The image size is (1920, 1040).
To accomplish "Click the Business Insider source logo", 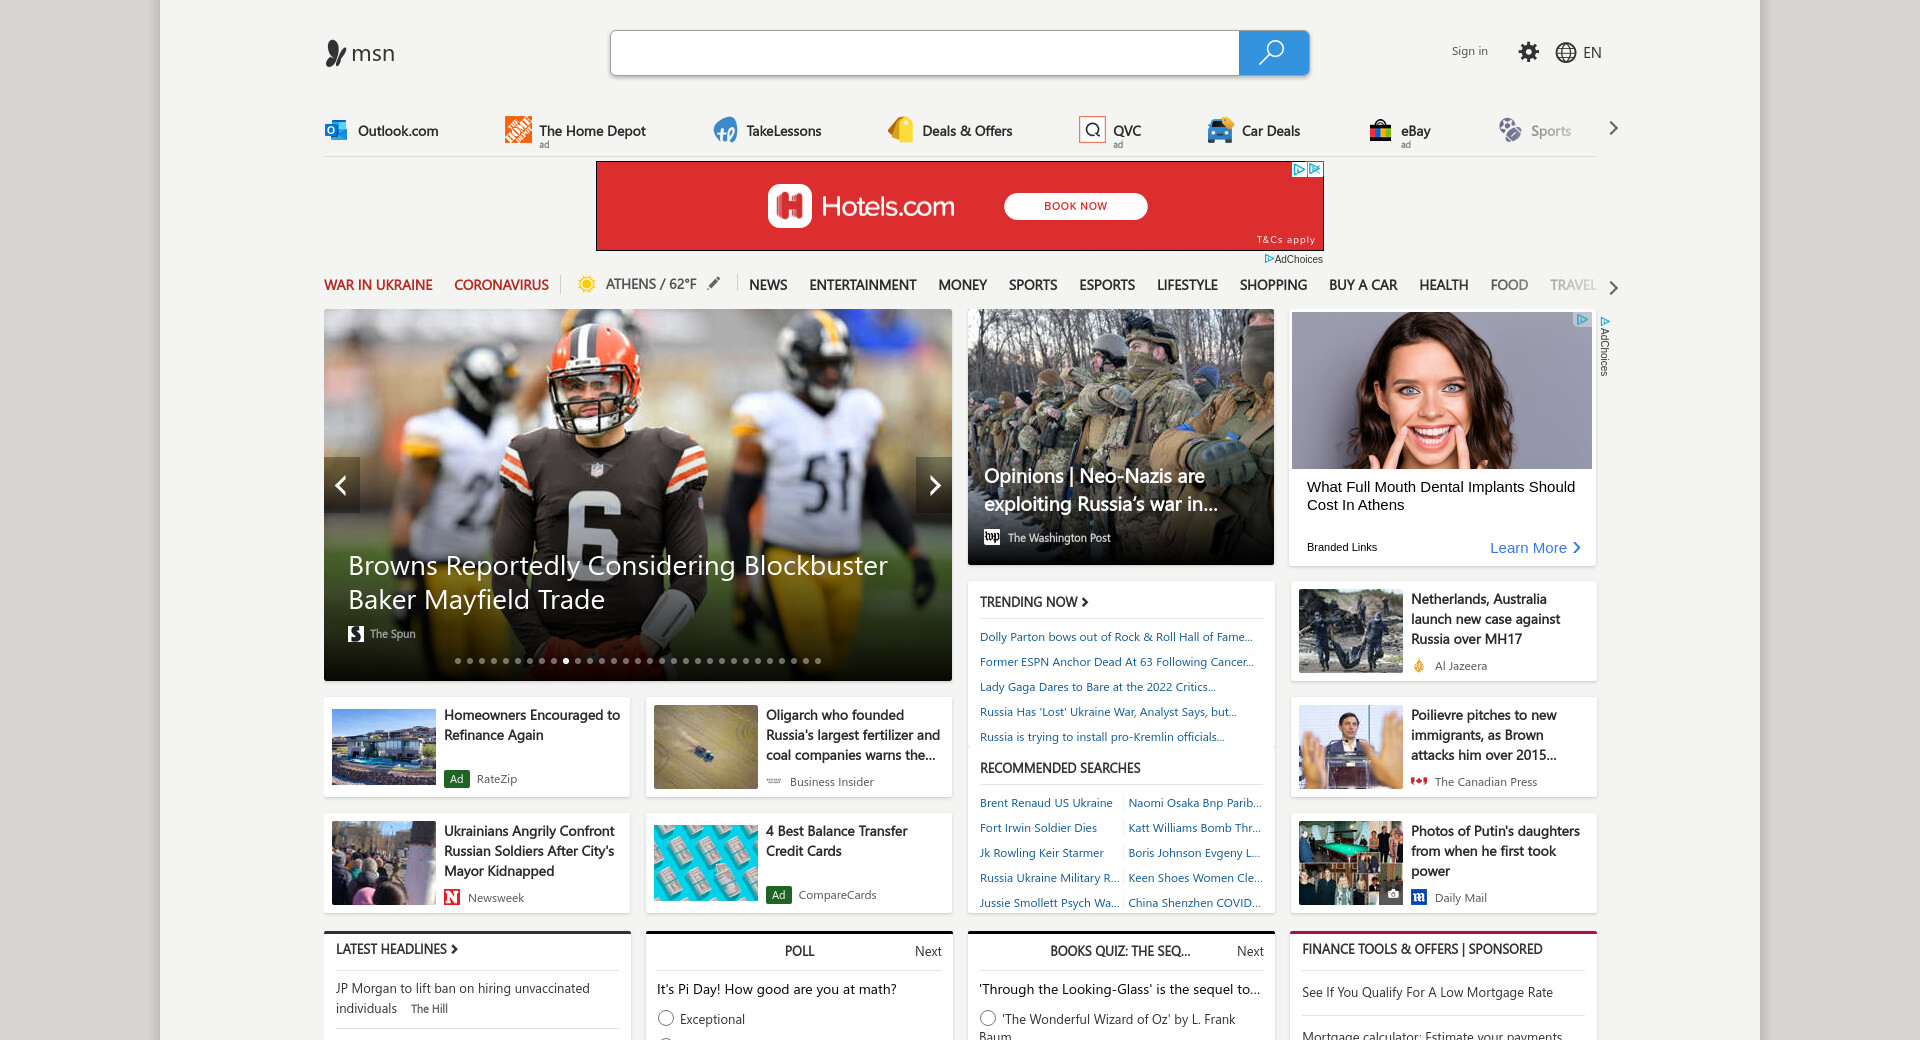I will (x=774, y=781).
